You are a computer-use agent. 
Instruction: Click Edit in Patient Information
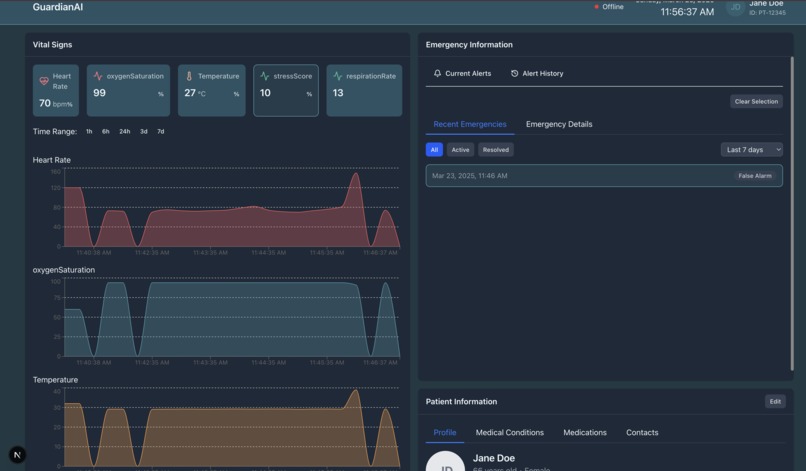tap(775, 402)
